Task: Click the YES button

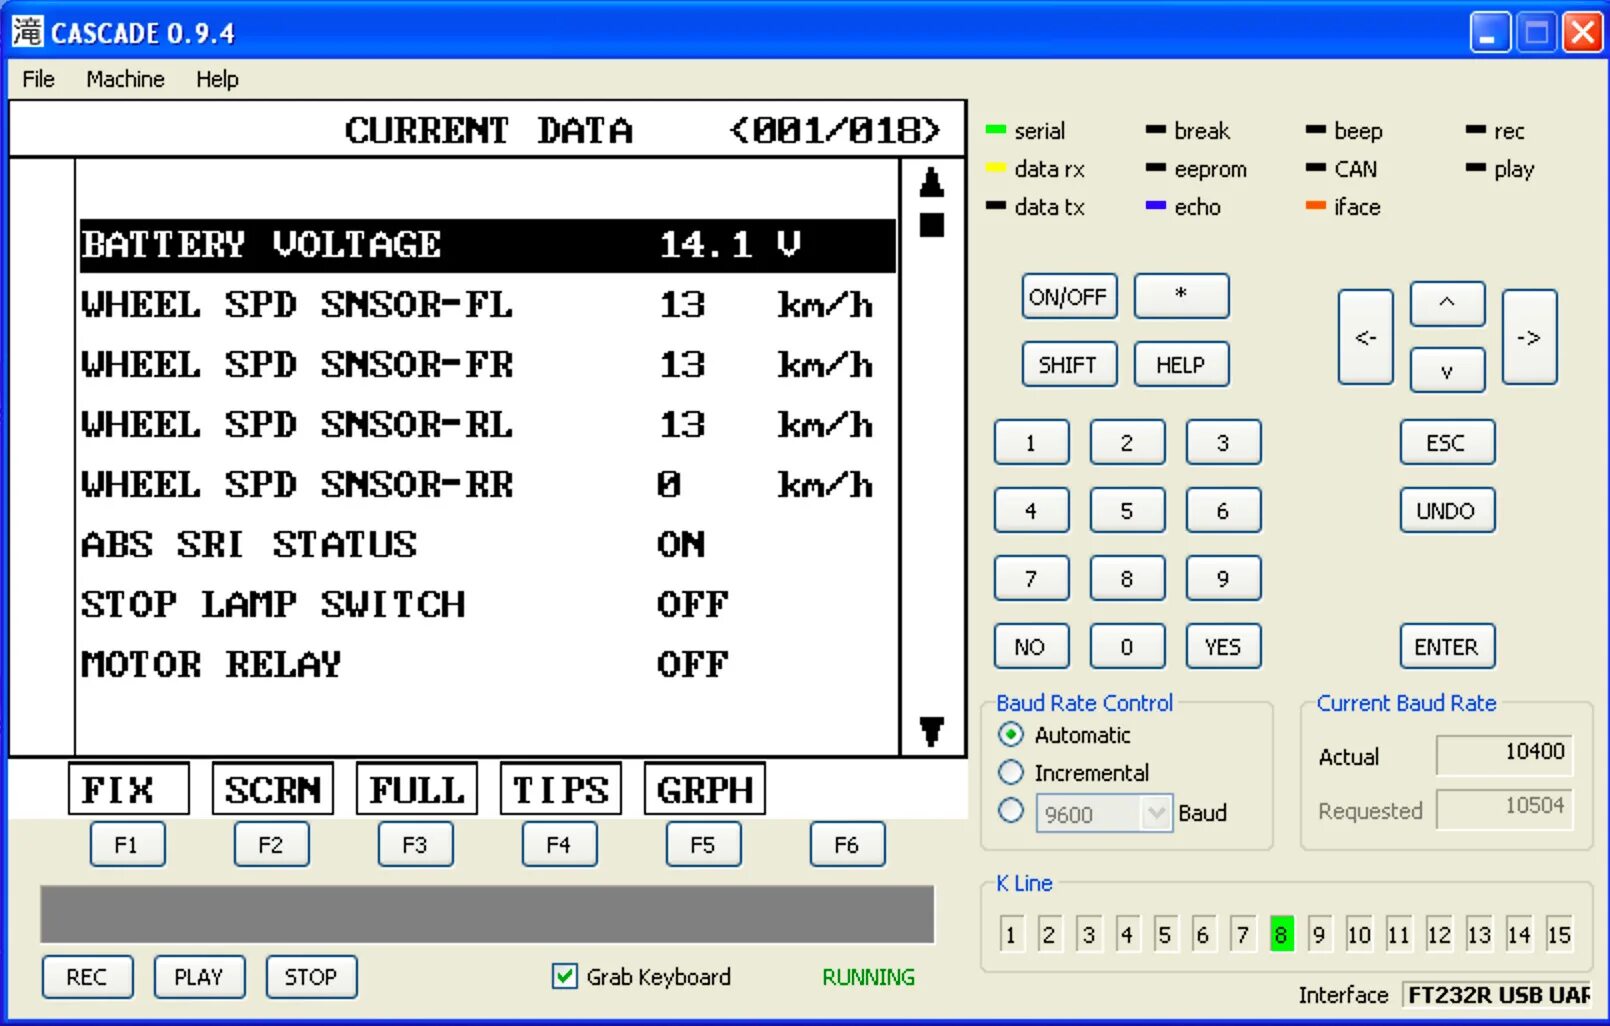Action: click(x=1223, y=646)
